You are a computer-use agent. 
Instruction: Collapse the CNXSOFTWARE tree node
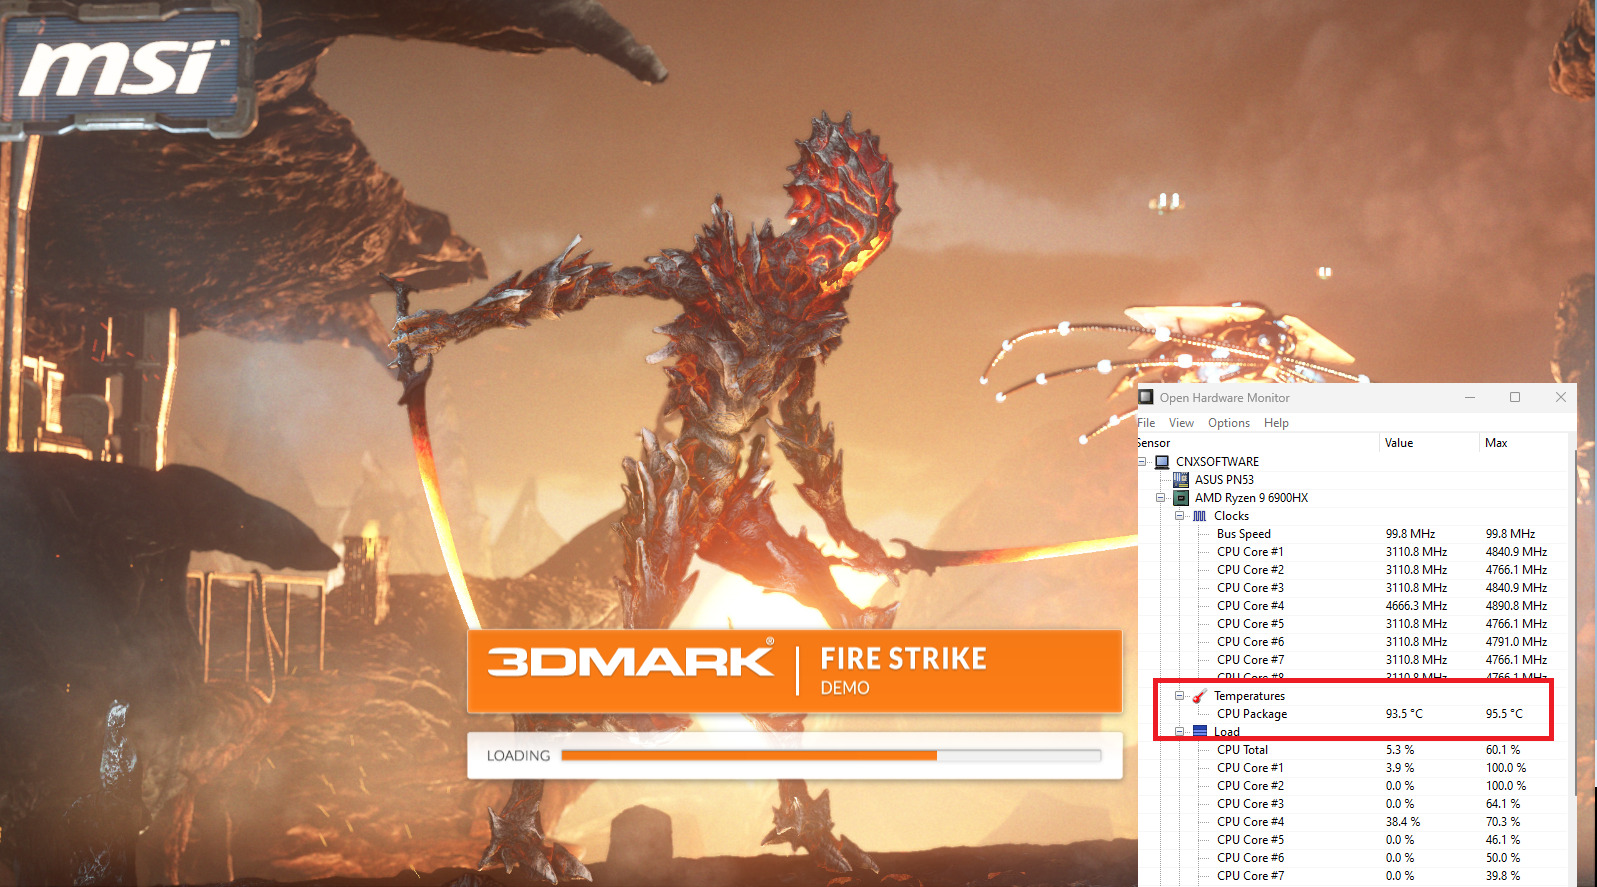click(x=1143, y=462)
